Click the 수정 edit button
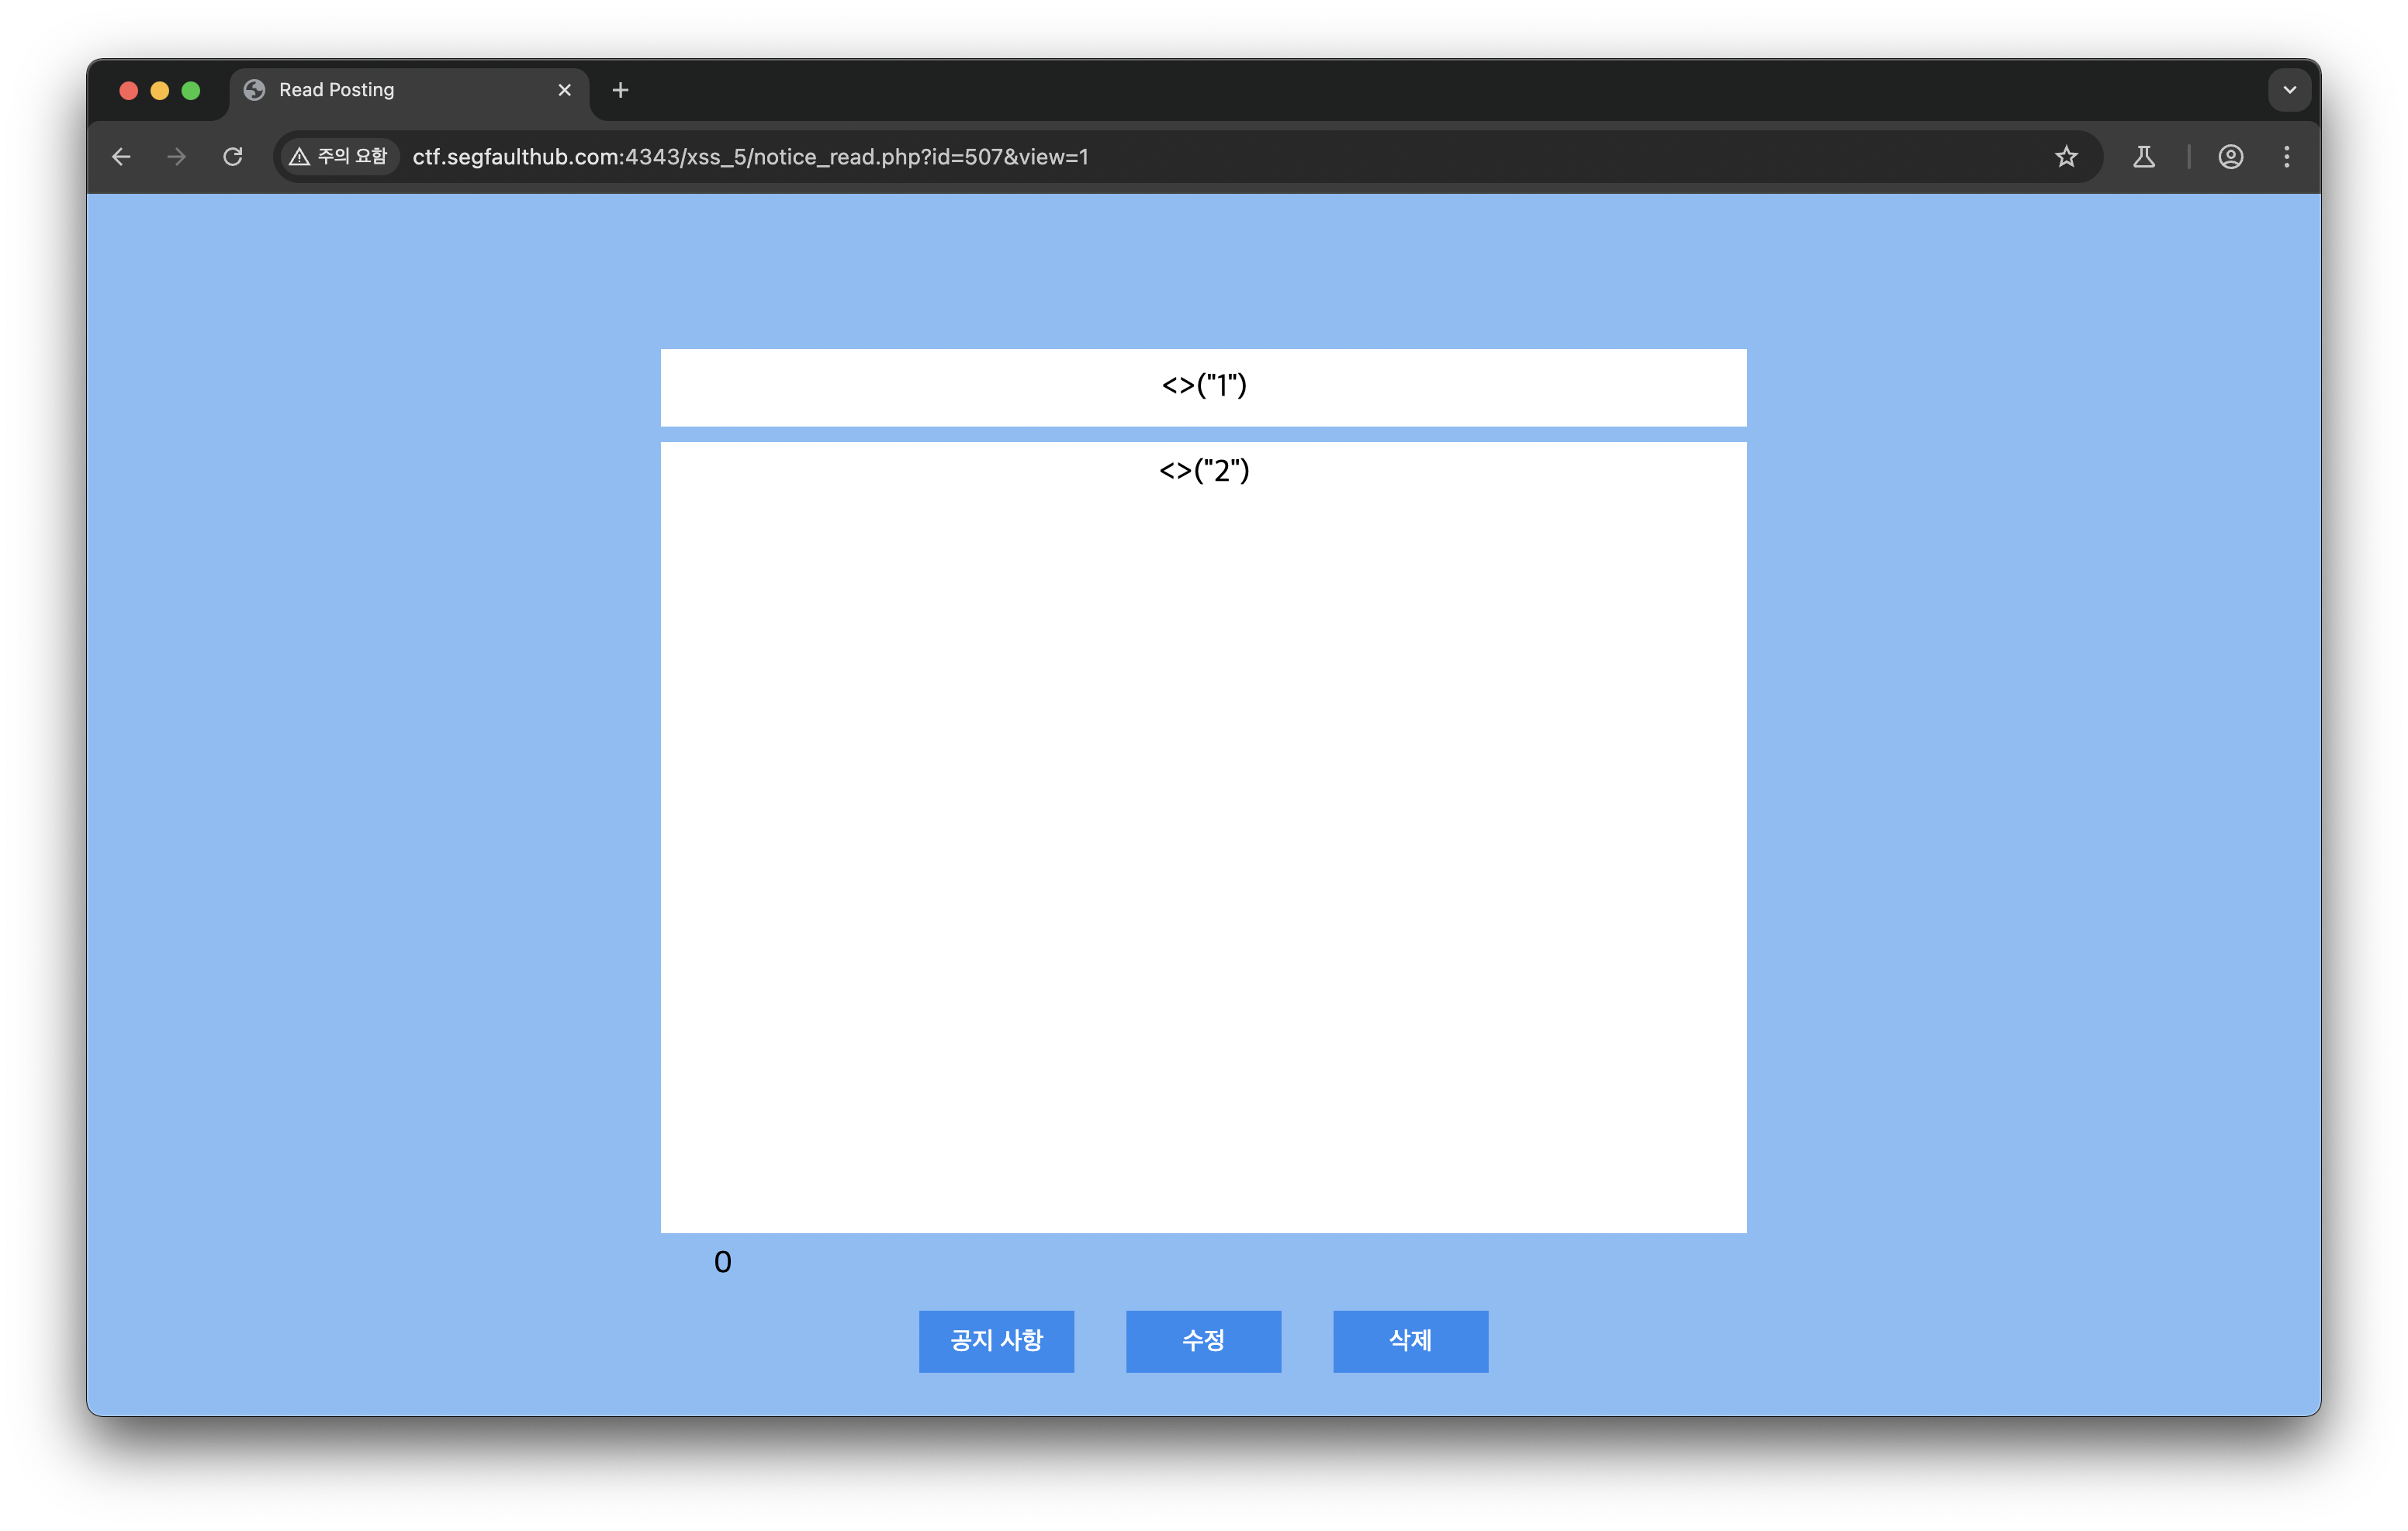The image size is (2408, 1531). 1203,1341
